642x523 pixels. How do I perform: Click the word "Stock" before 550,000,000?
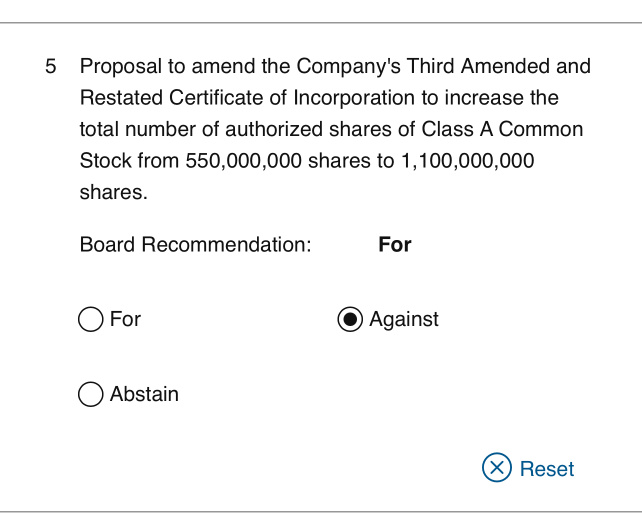[x=105, y=162]
